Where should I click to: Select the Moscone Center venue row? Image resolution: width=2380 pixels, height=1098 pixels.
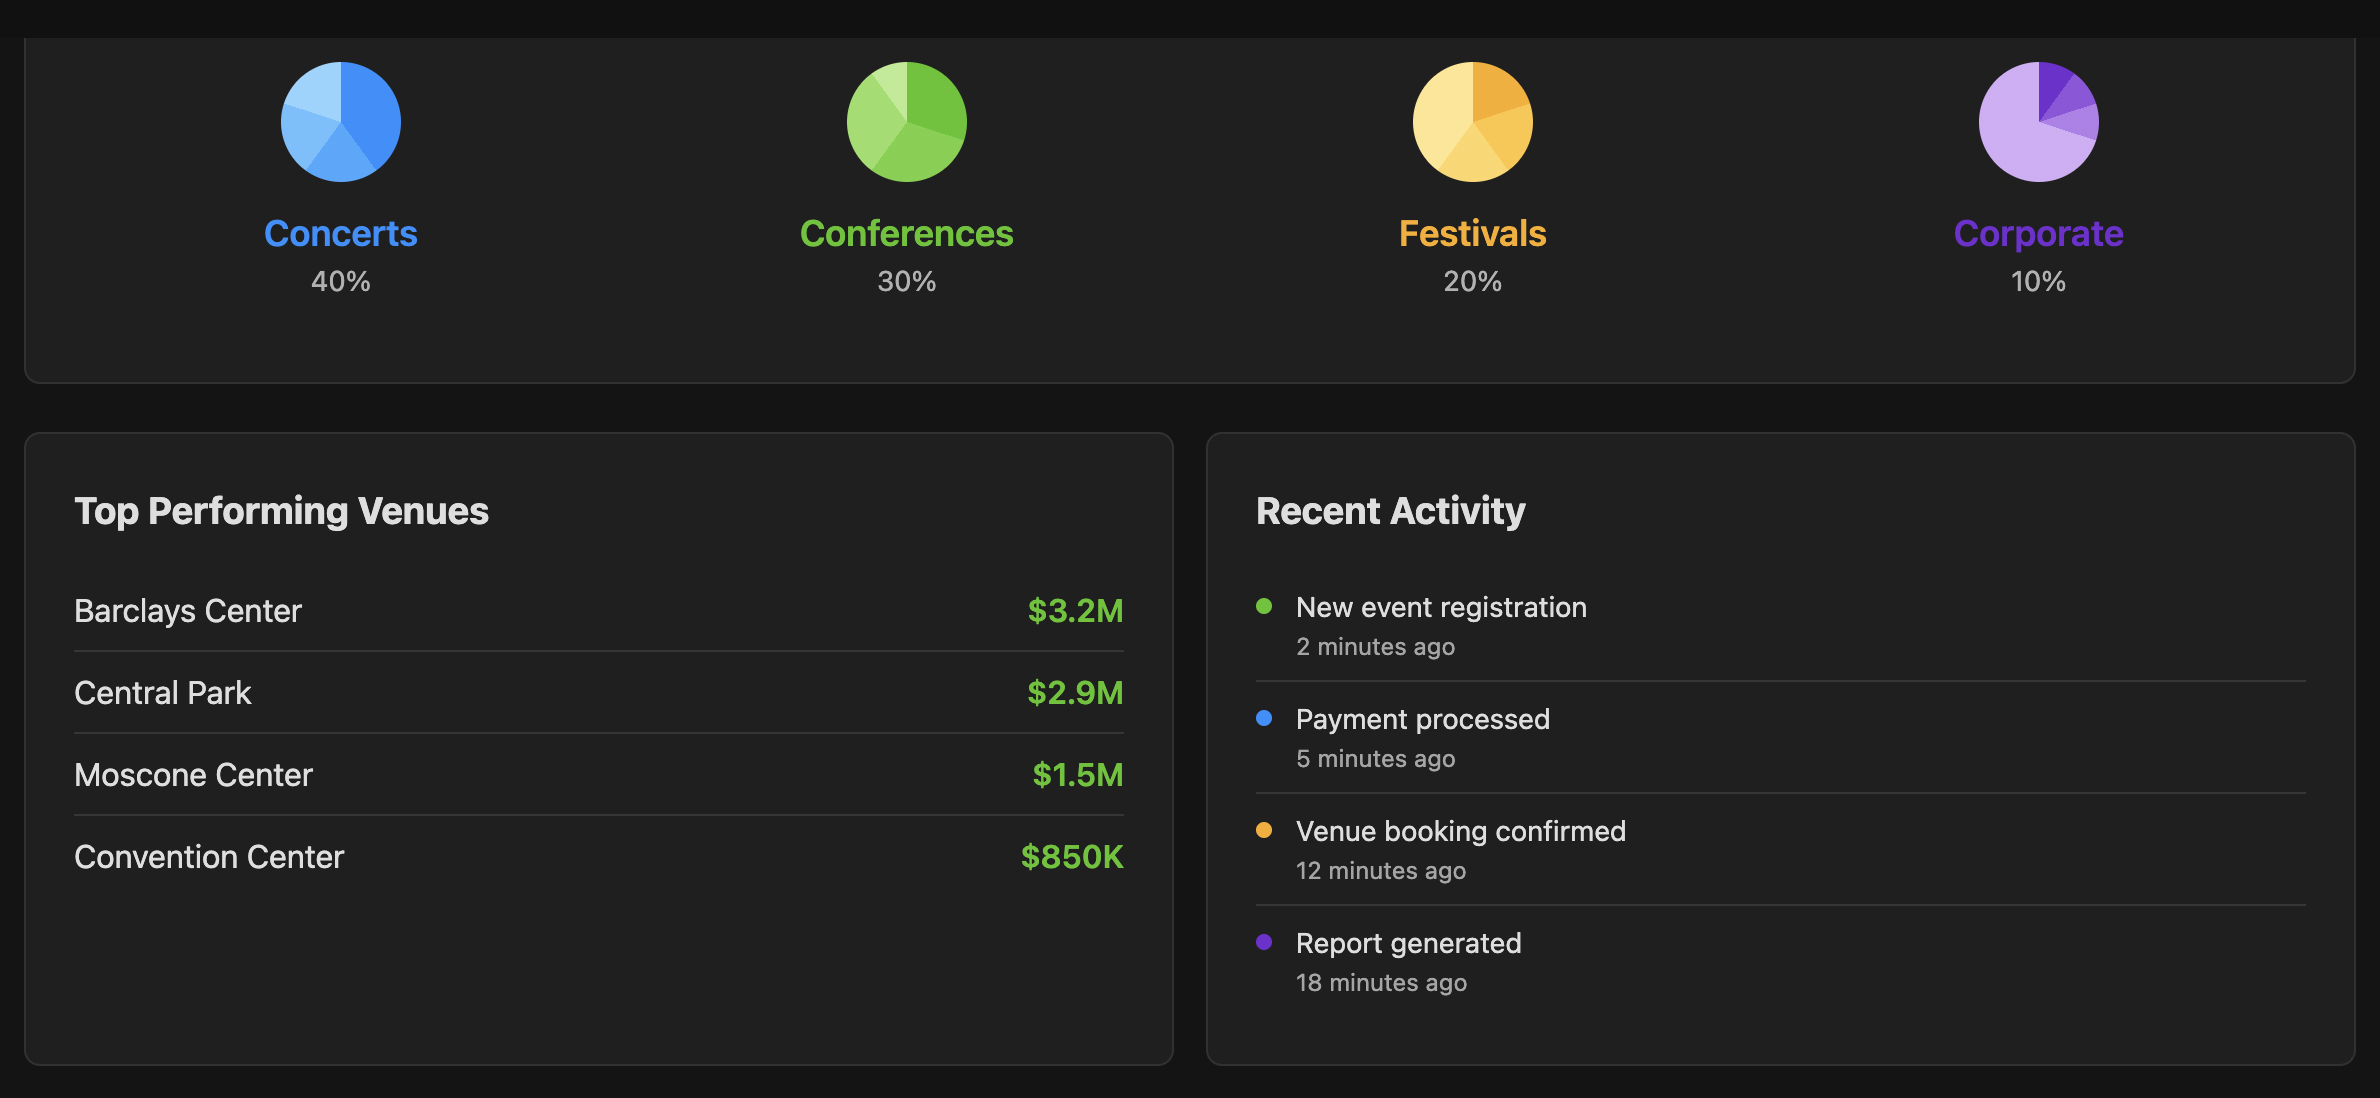click(x=599, y=775)
